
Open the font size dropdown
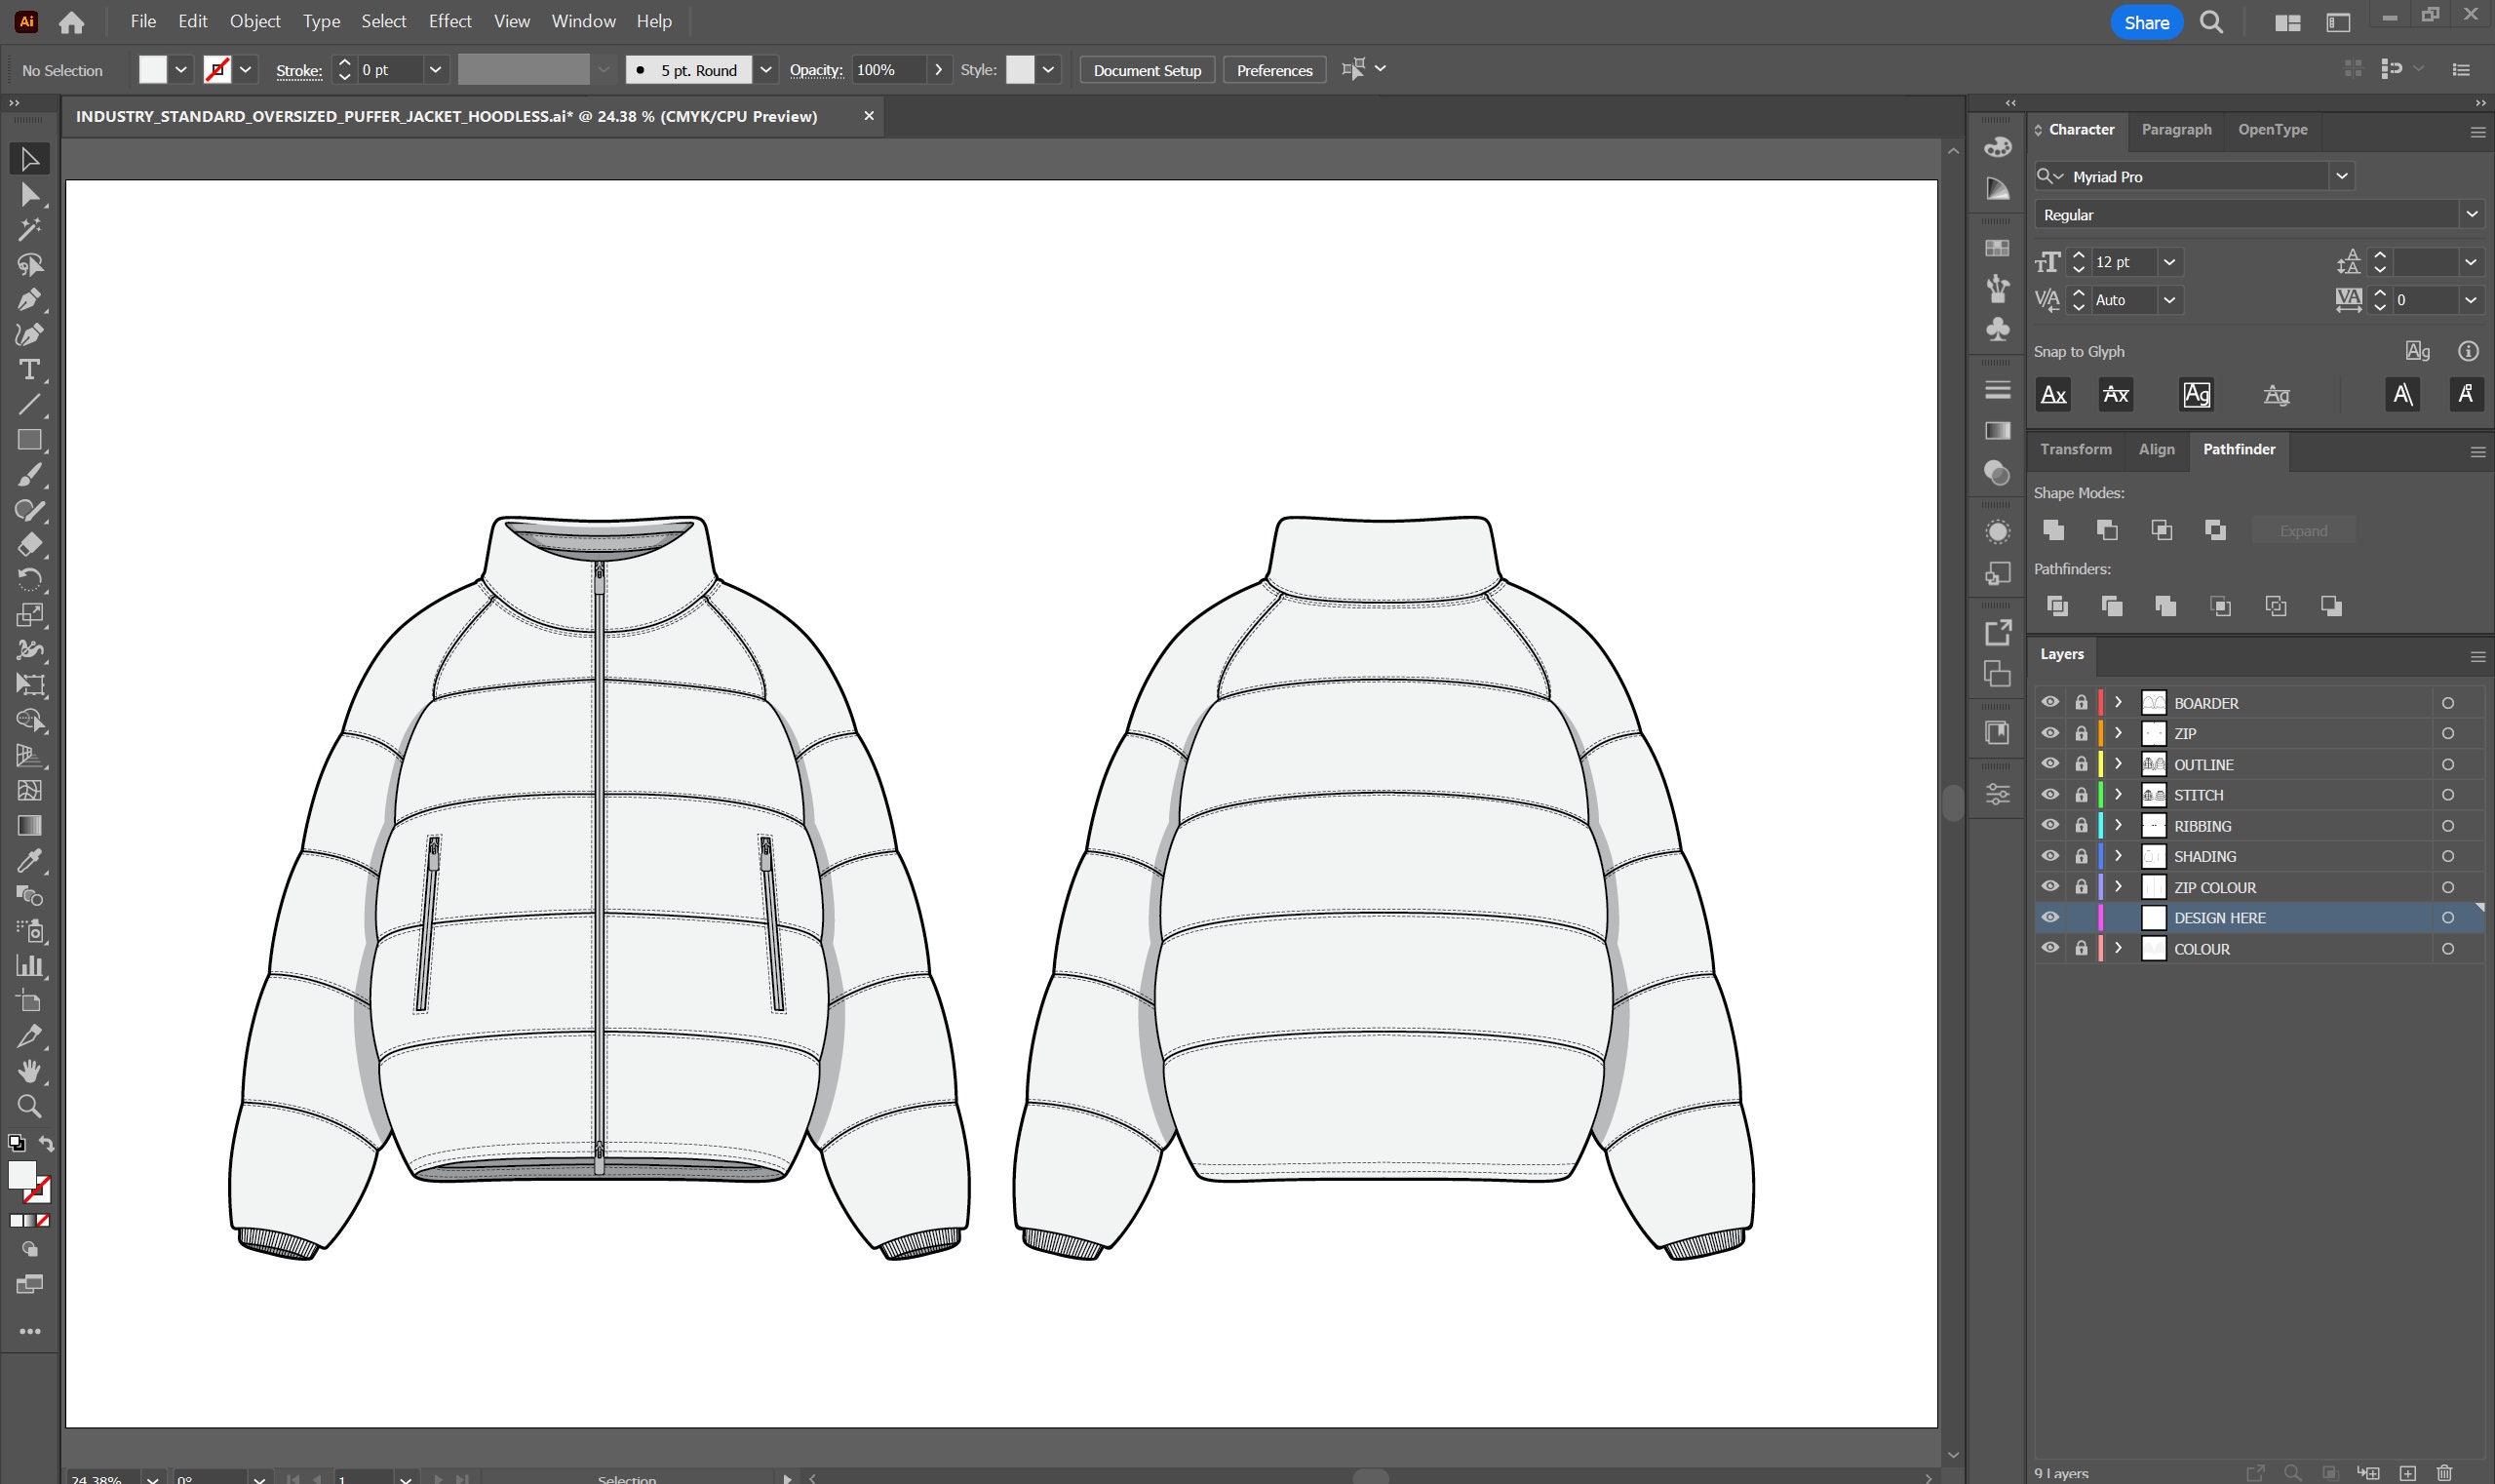[2170, 262]
